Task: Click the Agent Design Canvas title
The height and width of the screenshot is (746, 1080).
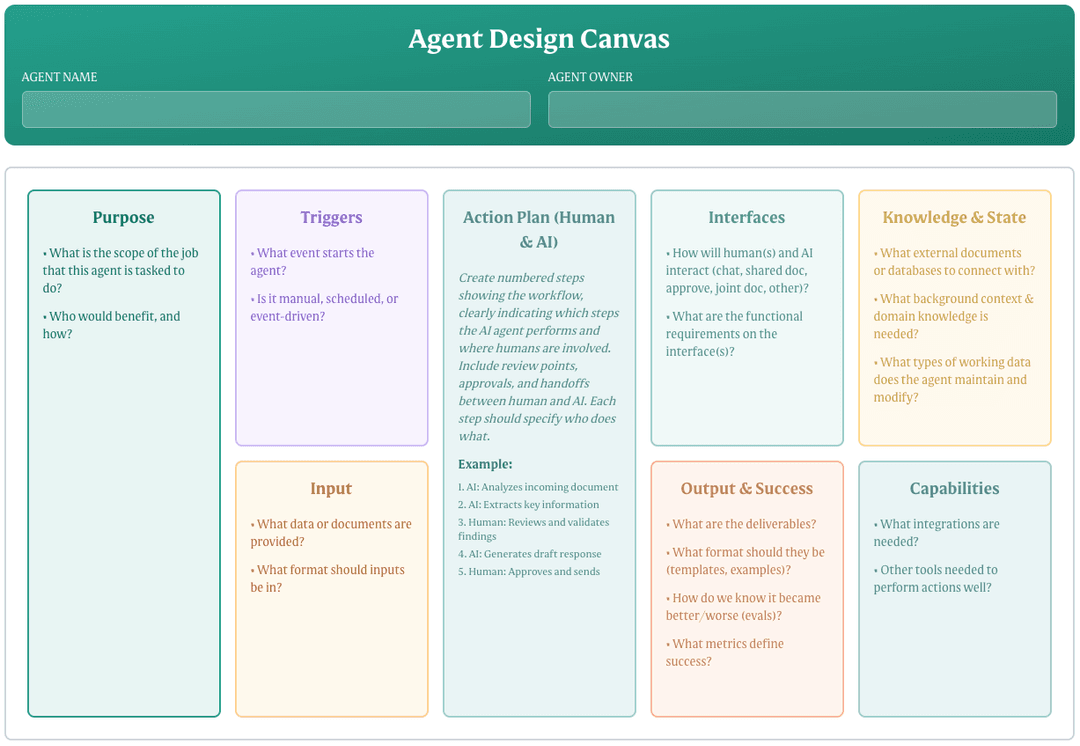Action: point(539,39)
